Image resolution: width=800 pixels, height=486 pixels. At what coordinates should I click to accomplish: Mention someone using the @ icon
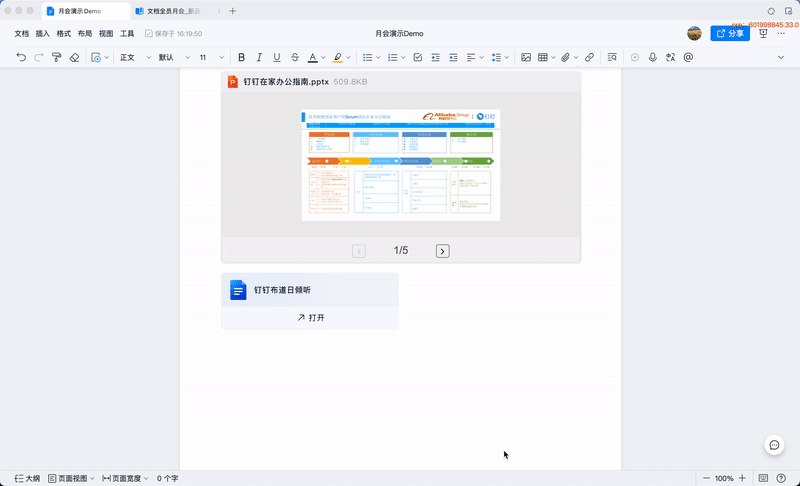point(688,57)
